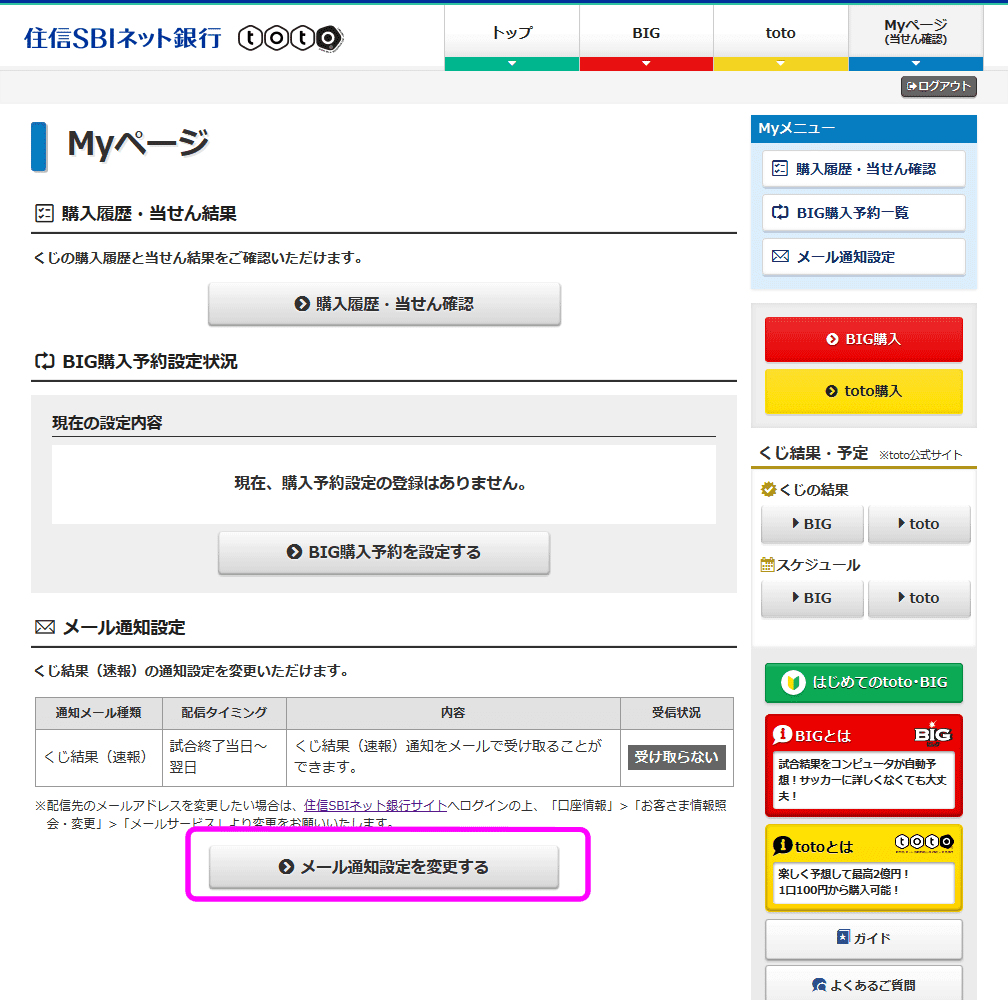The width and height of the screenshot is (1008, 1000).
Task: Click the main 購入履歴・当せん確認 button
Action: click(384, 304)
